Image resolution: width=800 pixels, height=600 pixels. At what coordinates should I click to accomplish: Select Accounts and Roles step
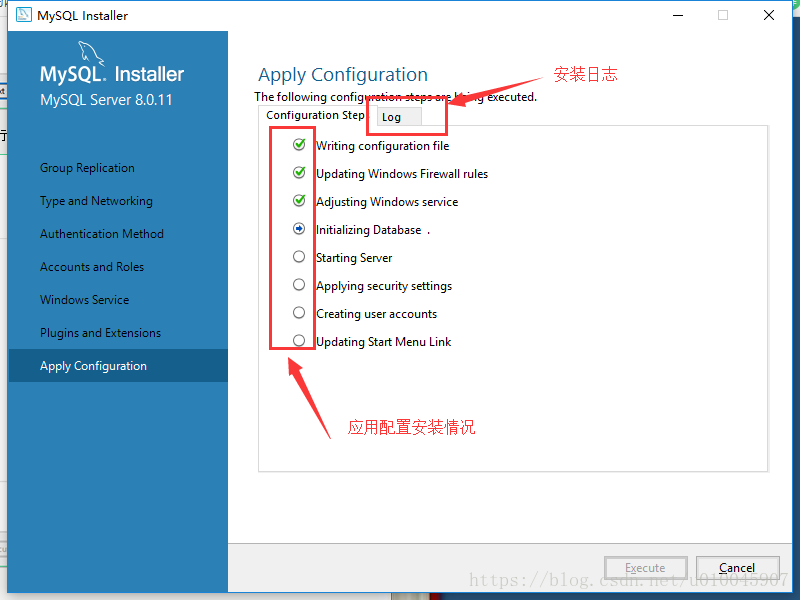[92, 267]
